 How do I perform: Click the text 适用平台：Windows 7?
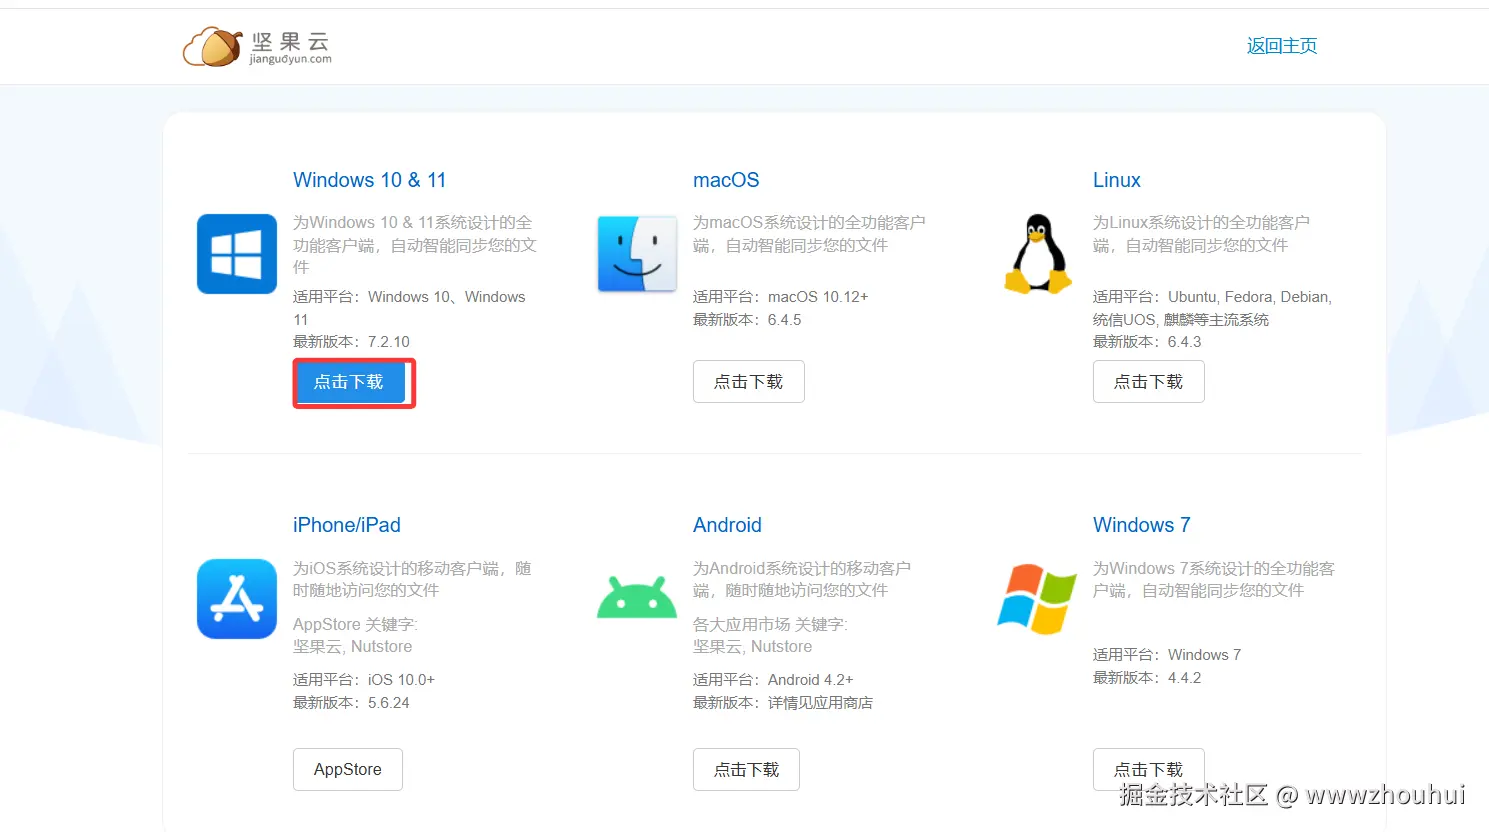pyautogui.click(x=1167, y=655)
